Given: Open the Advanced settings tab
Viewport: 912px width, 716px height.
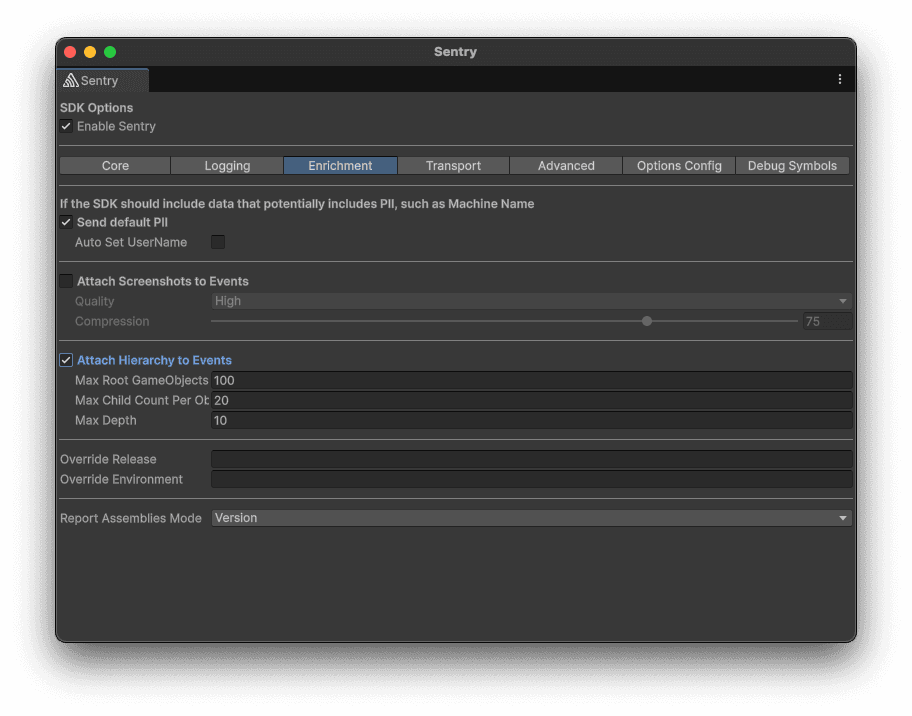Looking at the screenshot, I should coord(566,165).
